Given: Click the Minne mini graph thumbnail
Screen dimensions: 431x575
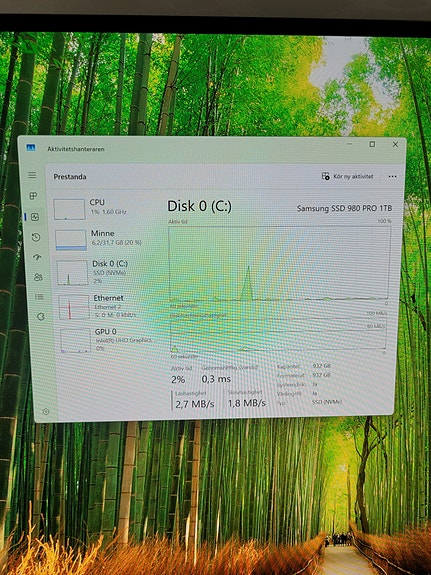Looking at the screenshot, I should tap(71, 240).
